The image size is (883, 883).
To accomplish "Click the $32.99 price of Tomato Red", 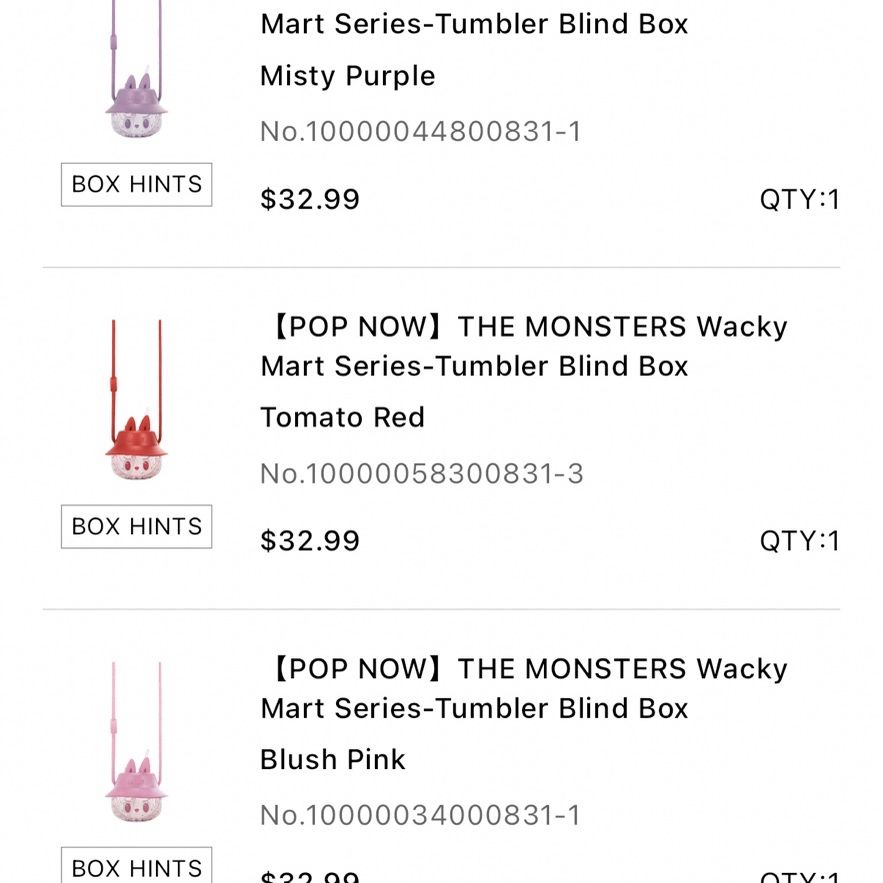I will coord(310,541).
